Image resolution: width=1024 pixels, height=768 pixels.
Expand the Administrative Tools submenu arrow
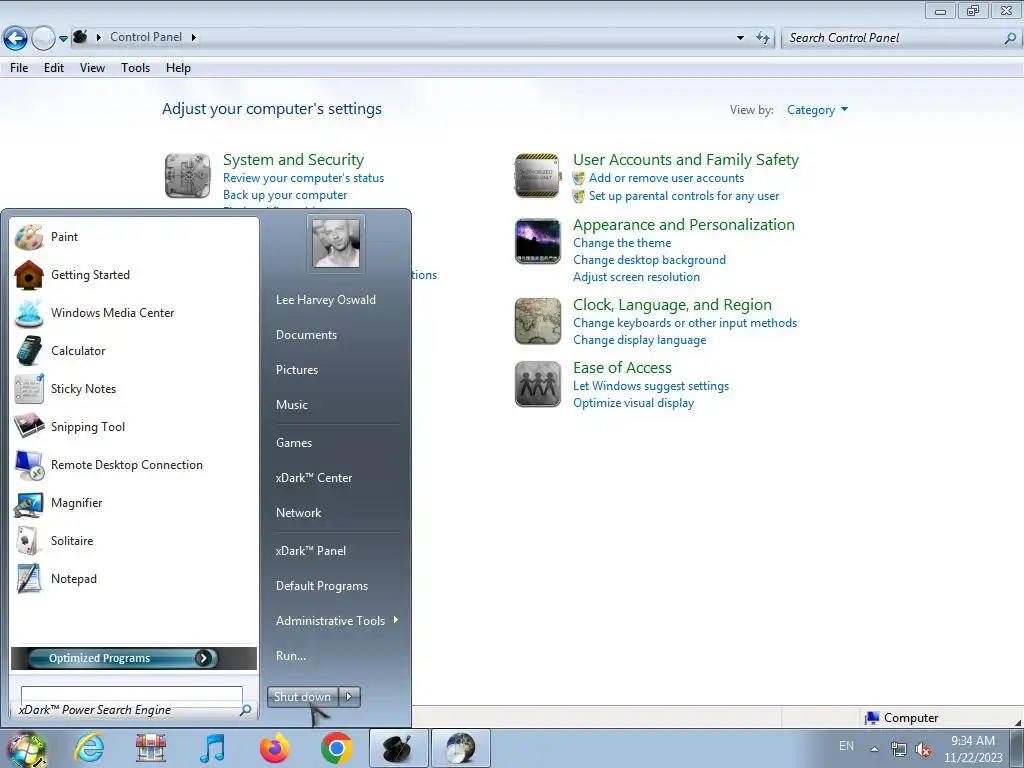(x=396, y=620)
